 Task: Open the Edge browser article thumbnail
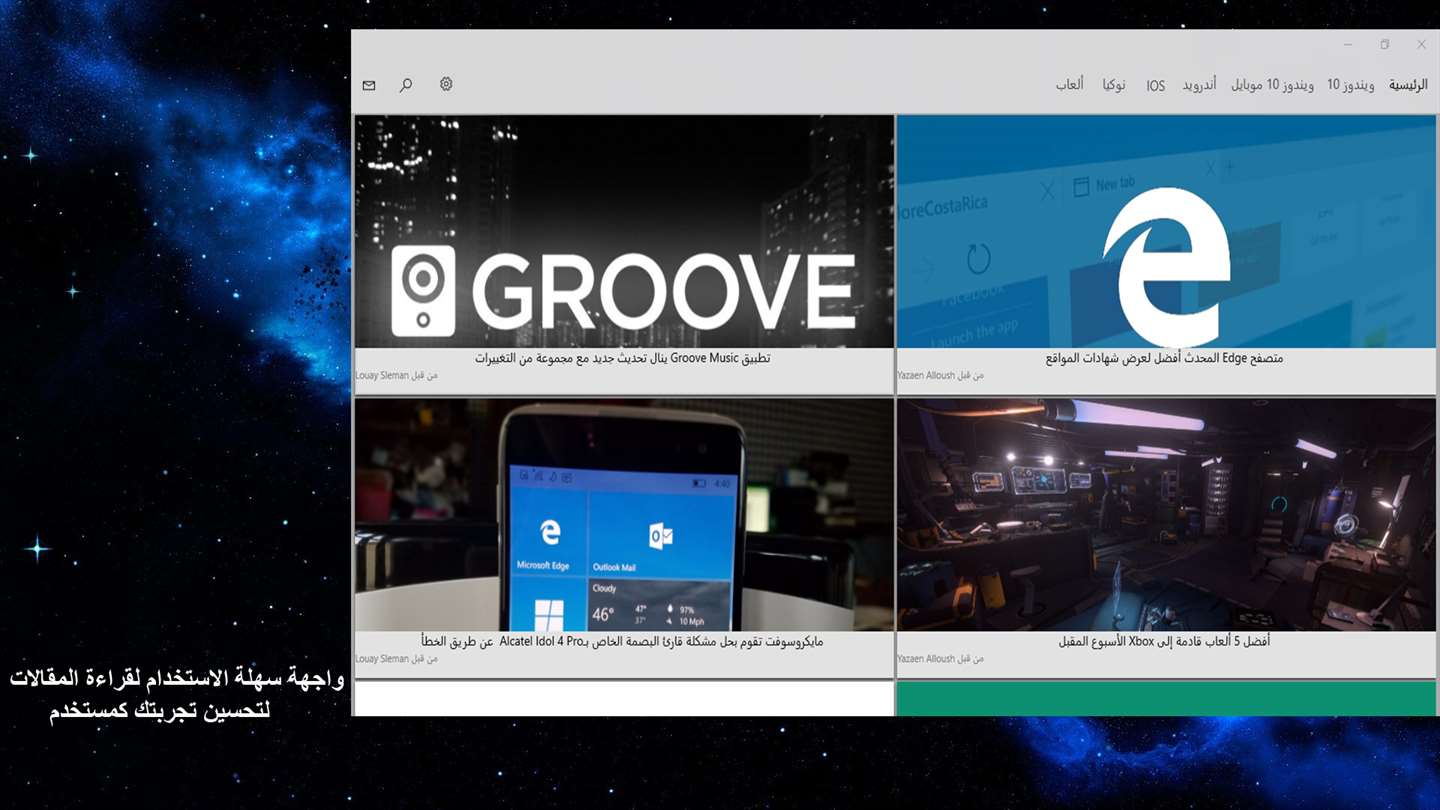coord(1166,232)
